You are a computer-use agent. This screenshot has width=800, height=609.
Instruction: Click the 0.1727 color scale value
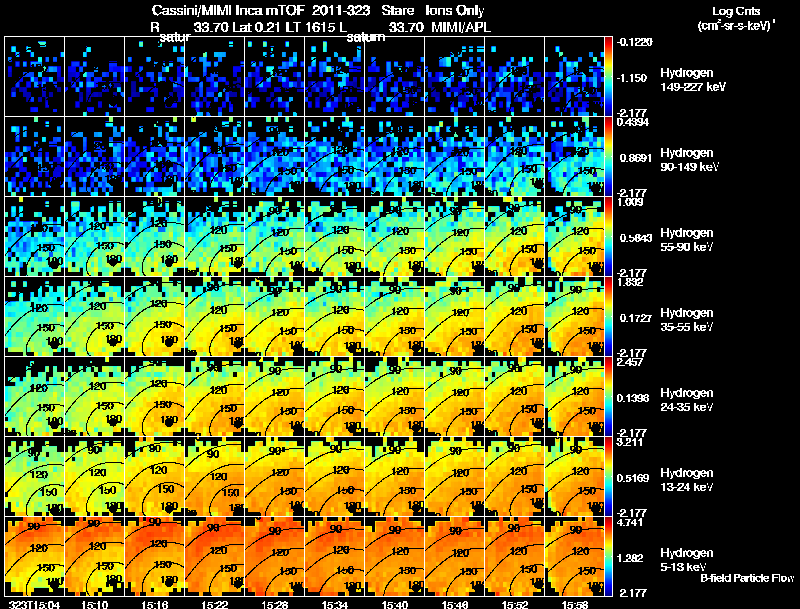pos(635,318)
